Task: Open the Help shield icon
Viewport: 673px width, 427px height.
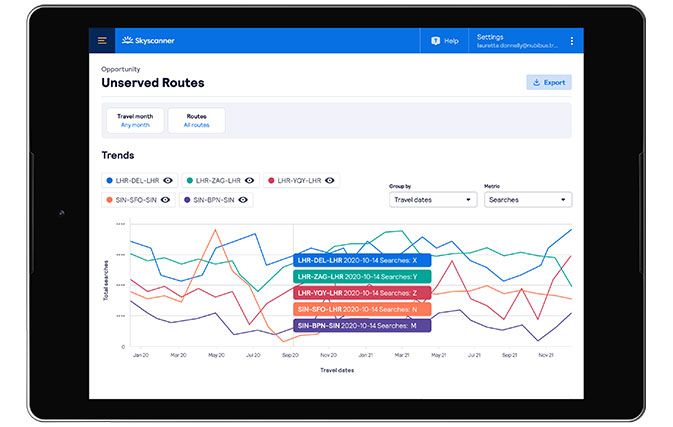Action: [x=436, y=41]
